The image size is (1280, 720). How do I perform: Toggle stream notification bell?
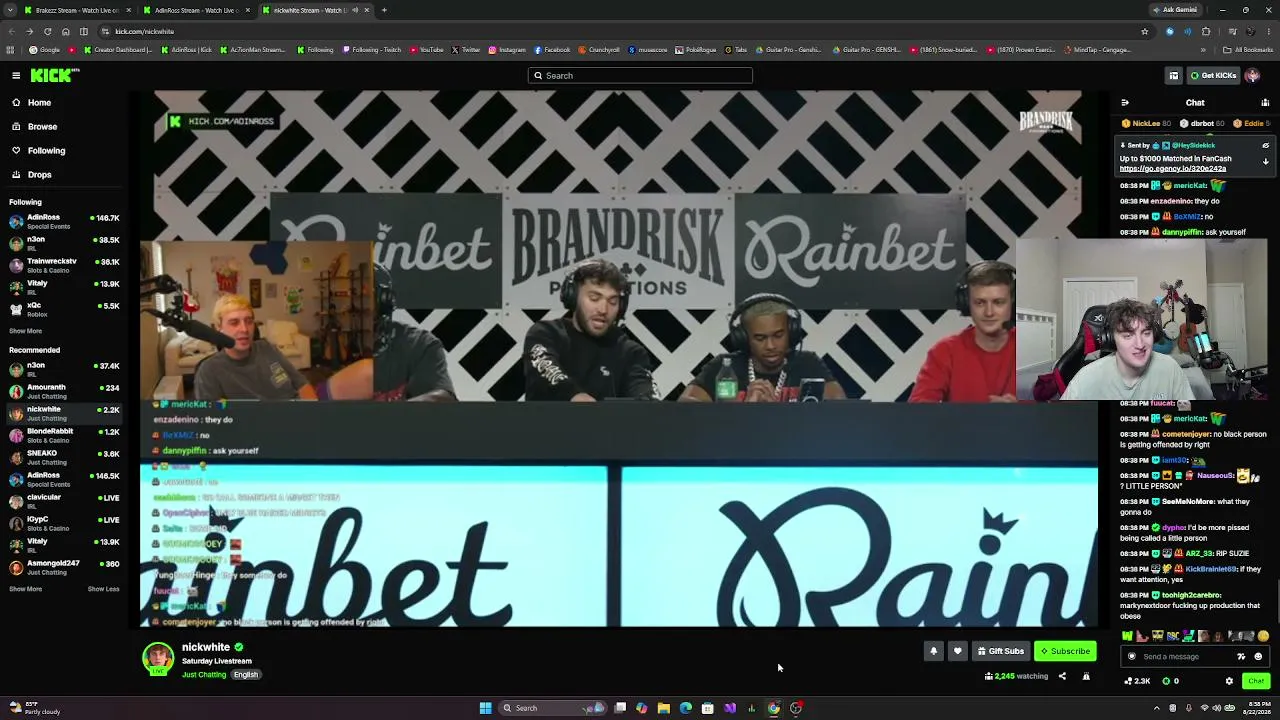(x=933, y=651)
